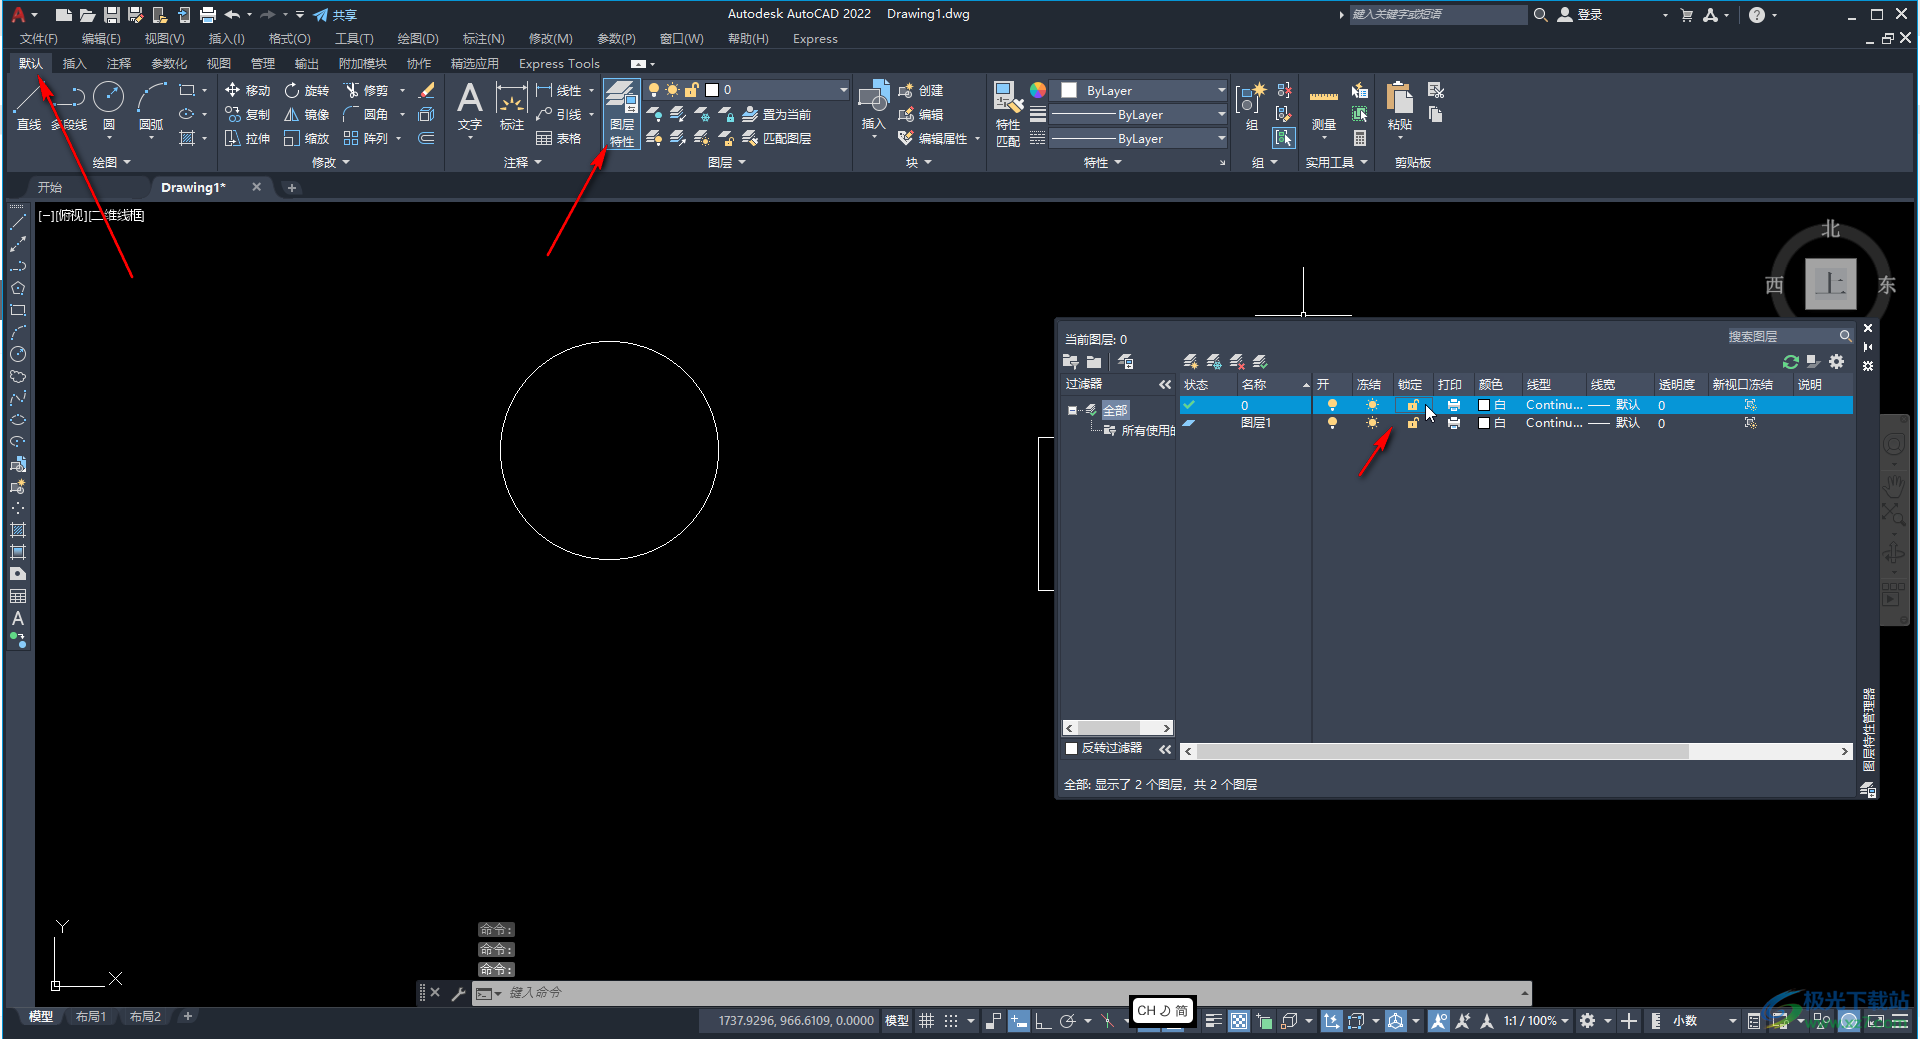
Task: Click Match Properties (特性匹配) icon
Action: 1007,114
